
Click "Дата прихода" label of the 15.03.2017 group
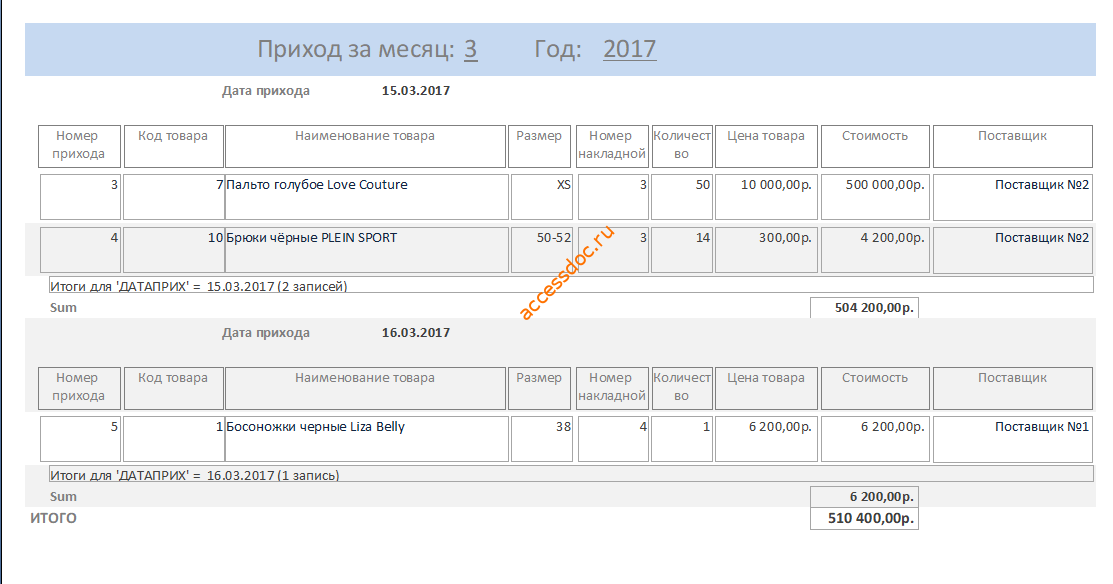pyautogui.click(x=265, y=91)
